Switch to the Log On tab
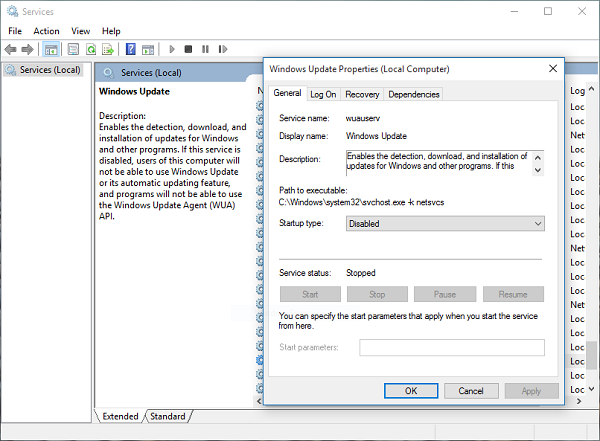Screen dimensions: 600x441 pyautogui.click(x=323, y=94)
